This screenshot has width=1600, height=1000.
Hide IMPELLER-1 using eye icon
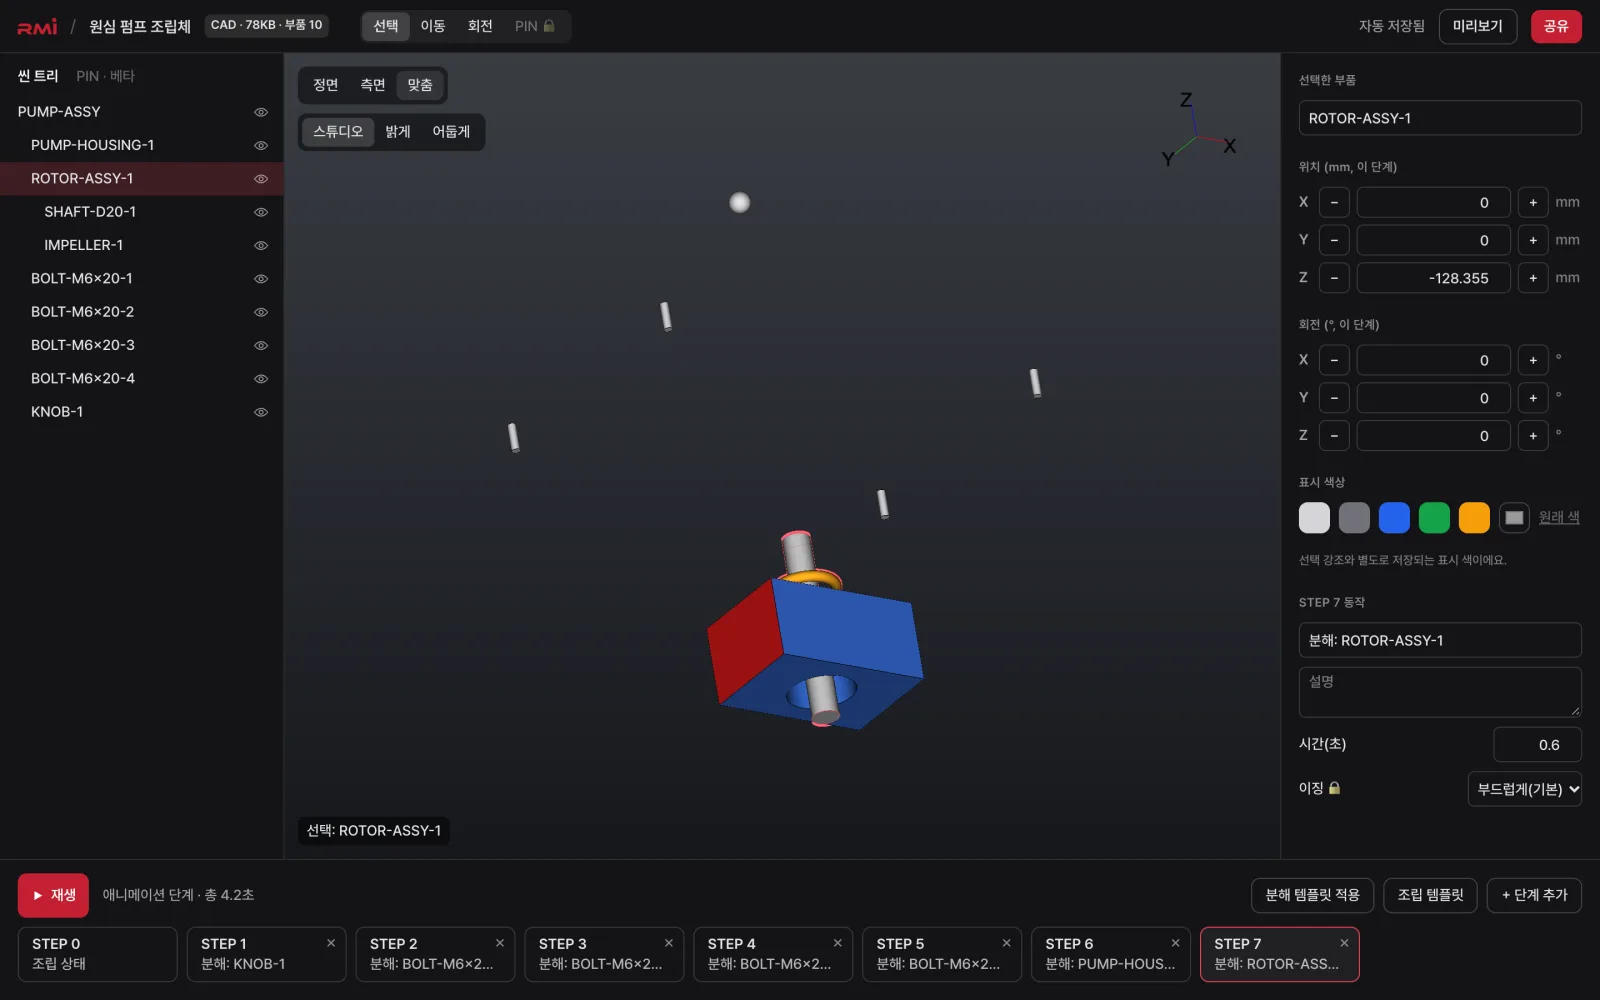coord(261,245)
